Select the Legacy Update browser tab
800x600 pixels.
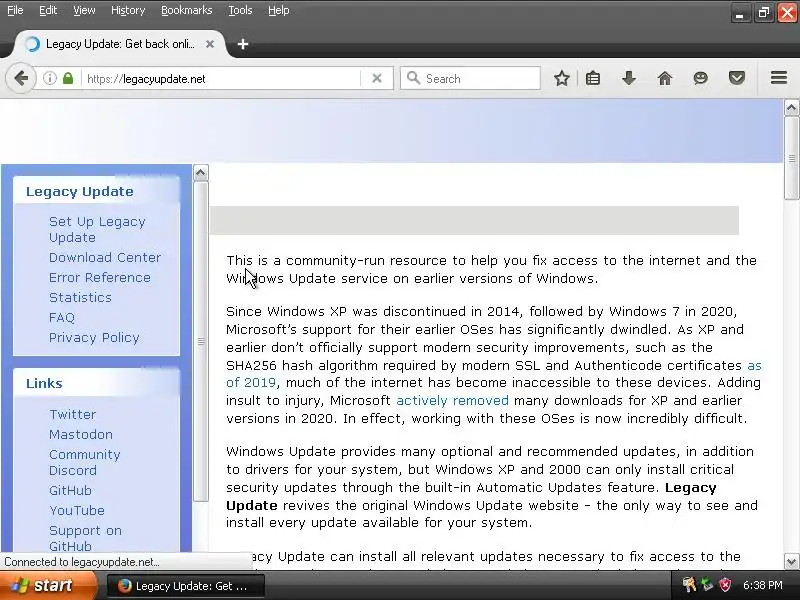(120, 44)
